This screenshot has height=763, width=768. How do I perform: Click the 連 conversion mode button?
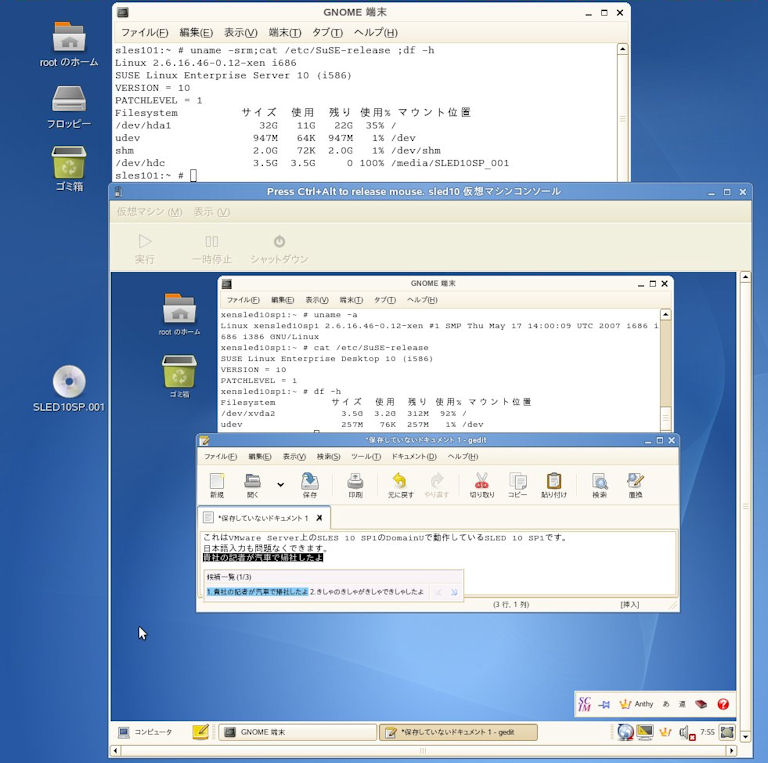[682, 704]
